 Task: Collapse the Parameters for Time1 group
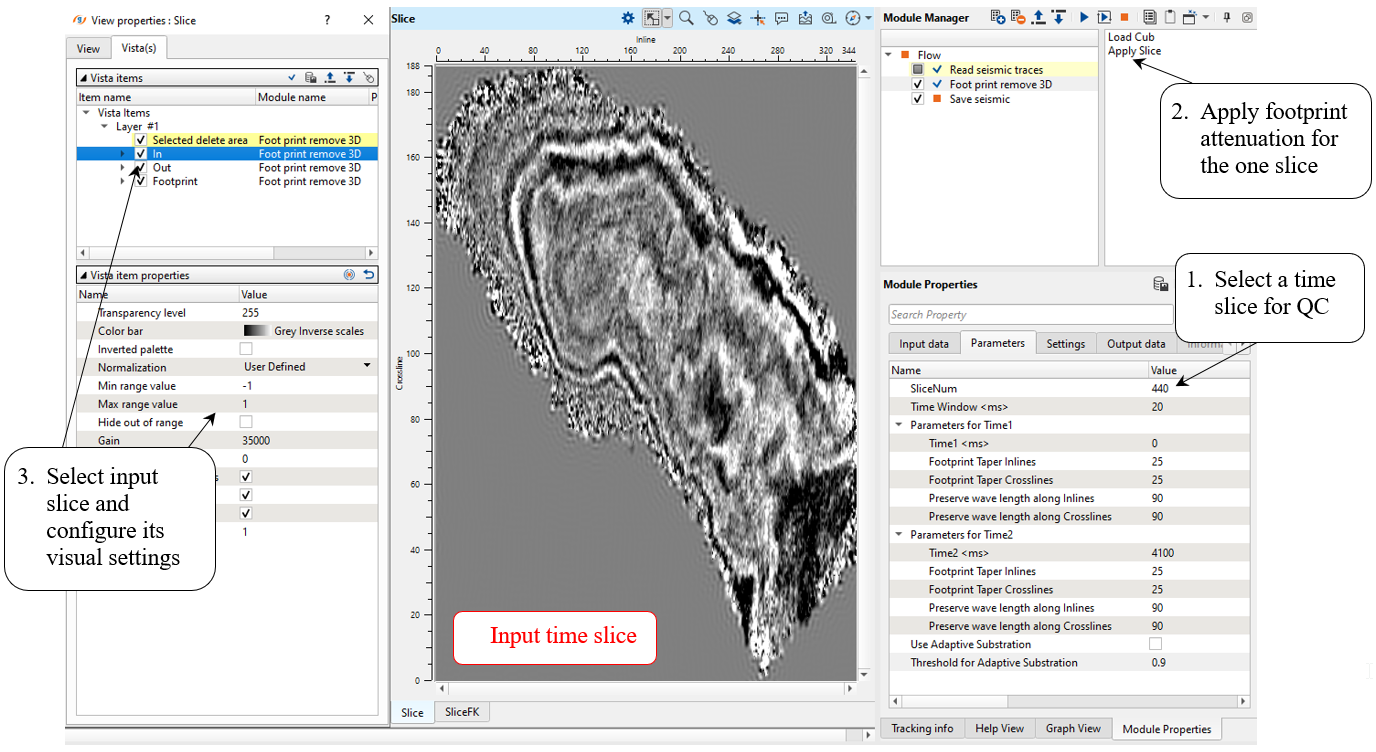[898, 425]
